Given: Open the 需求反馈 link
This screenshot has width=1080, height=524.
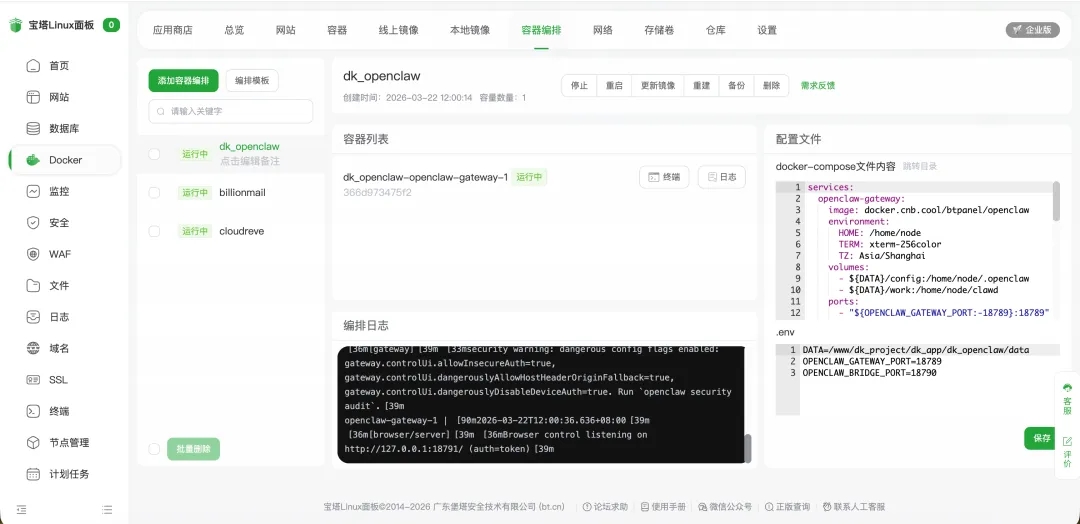Looking at the screenshot, I should pos(818,86).
